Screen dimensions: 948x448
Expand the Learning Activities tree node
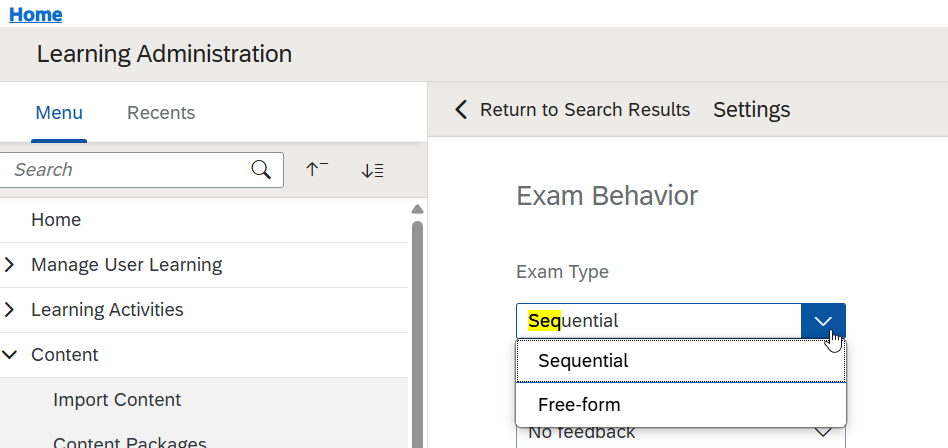[x=10, y=310]
